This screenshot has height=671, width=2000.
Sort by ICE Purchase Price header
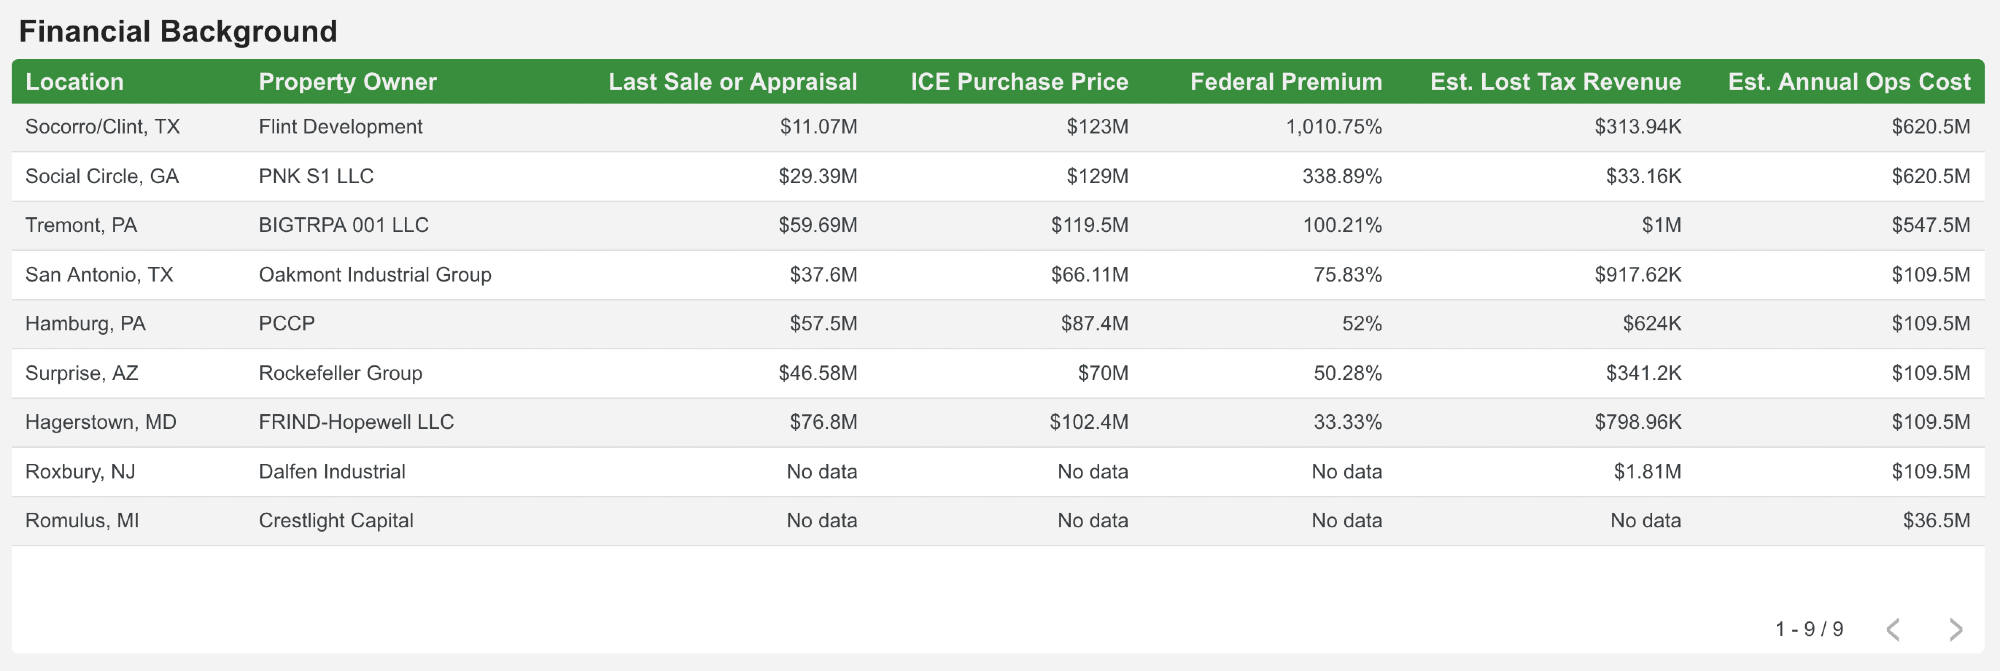tap(1019, 82)
